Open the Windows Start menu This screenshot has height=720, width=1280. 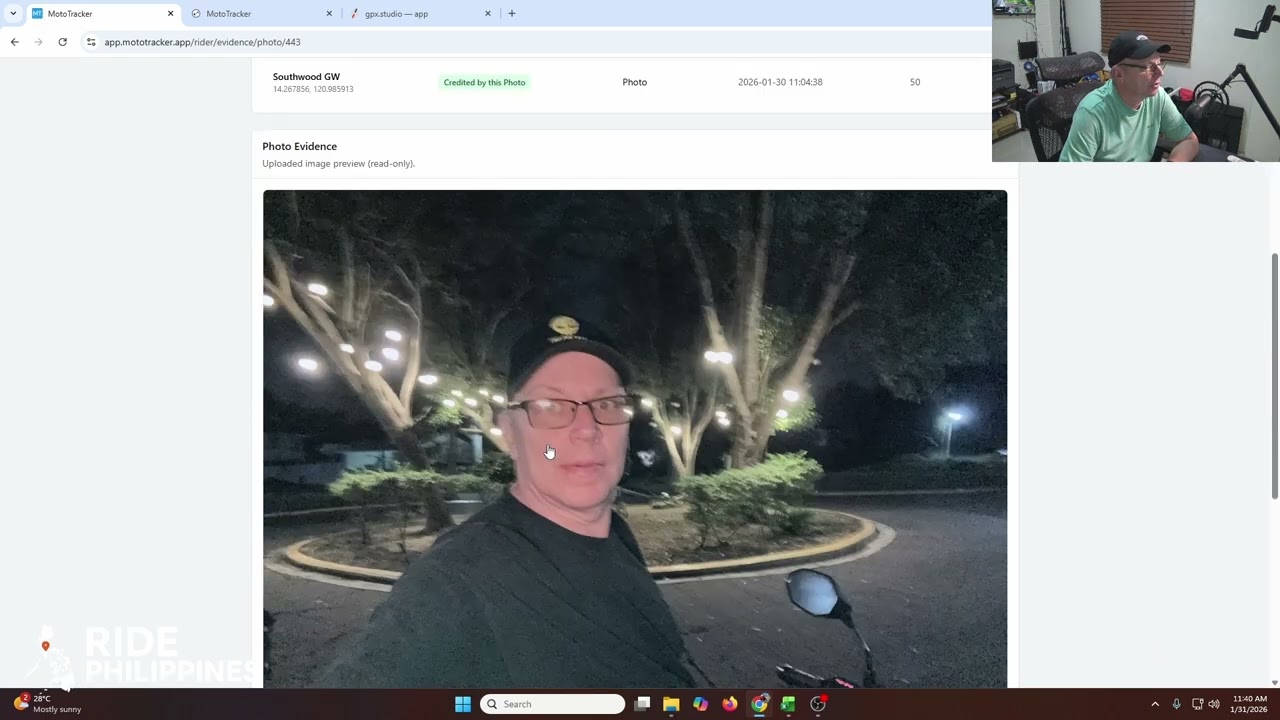coord(462,704)
